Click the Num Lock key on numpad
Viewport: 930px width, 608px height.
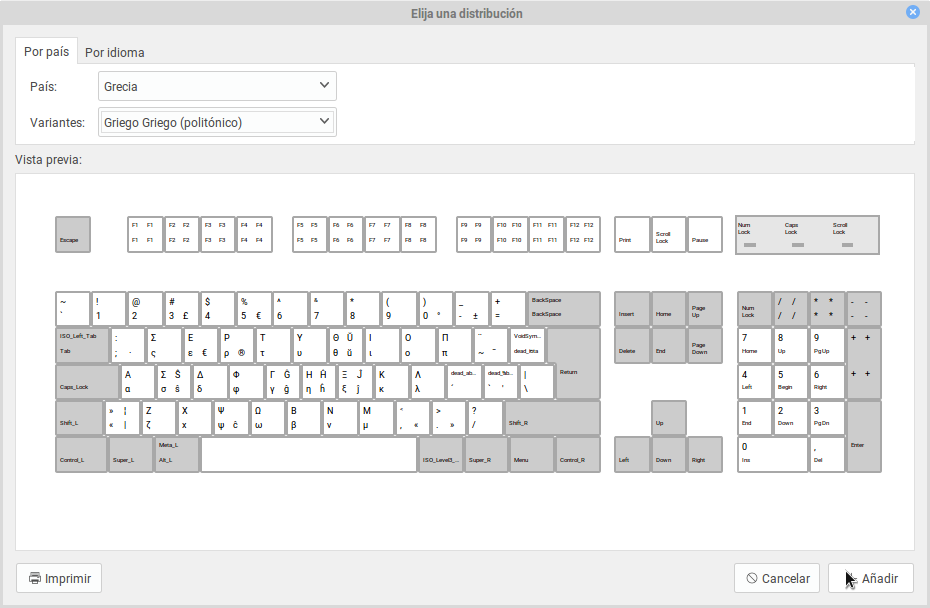coord(754,309)
